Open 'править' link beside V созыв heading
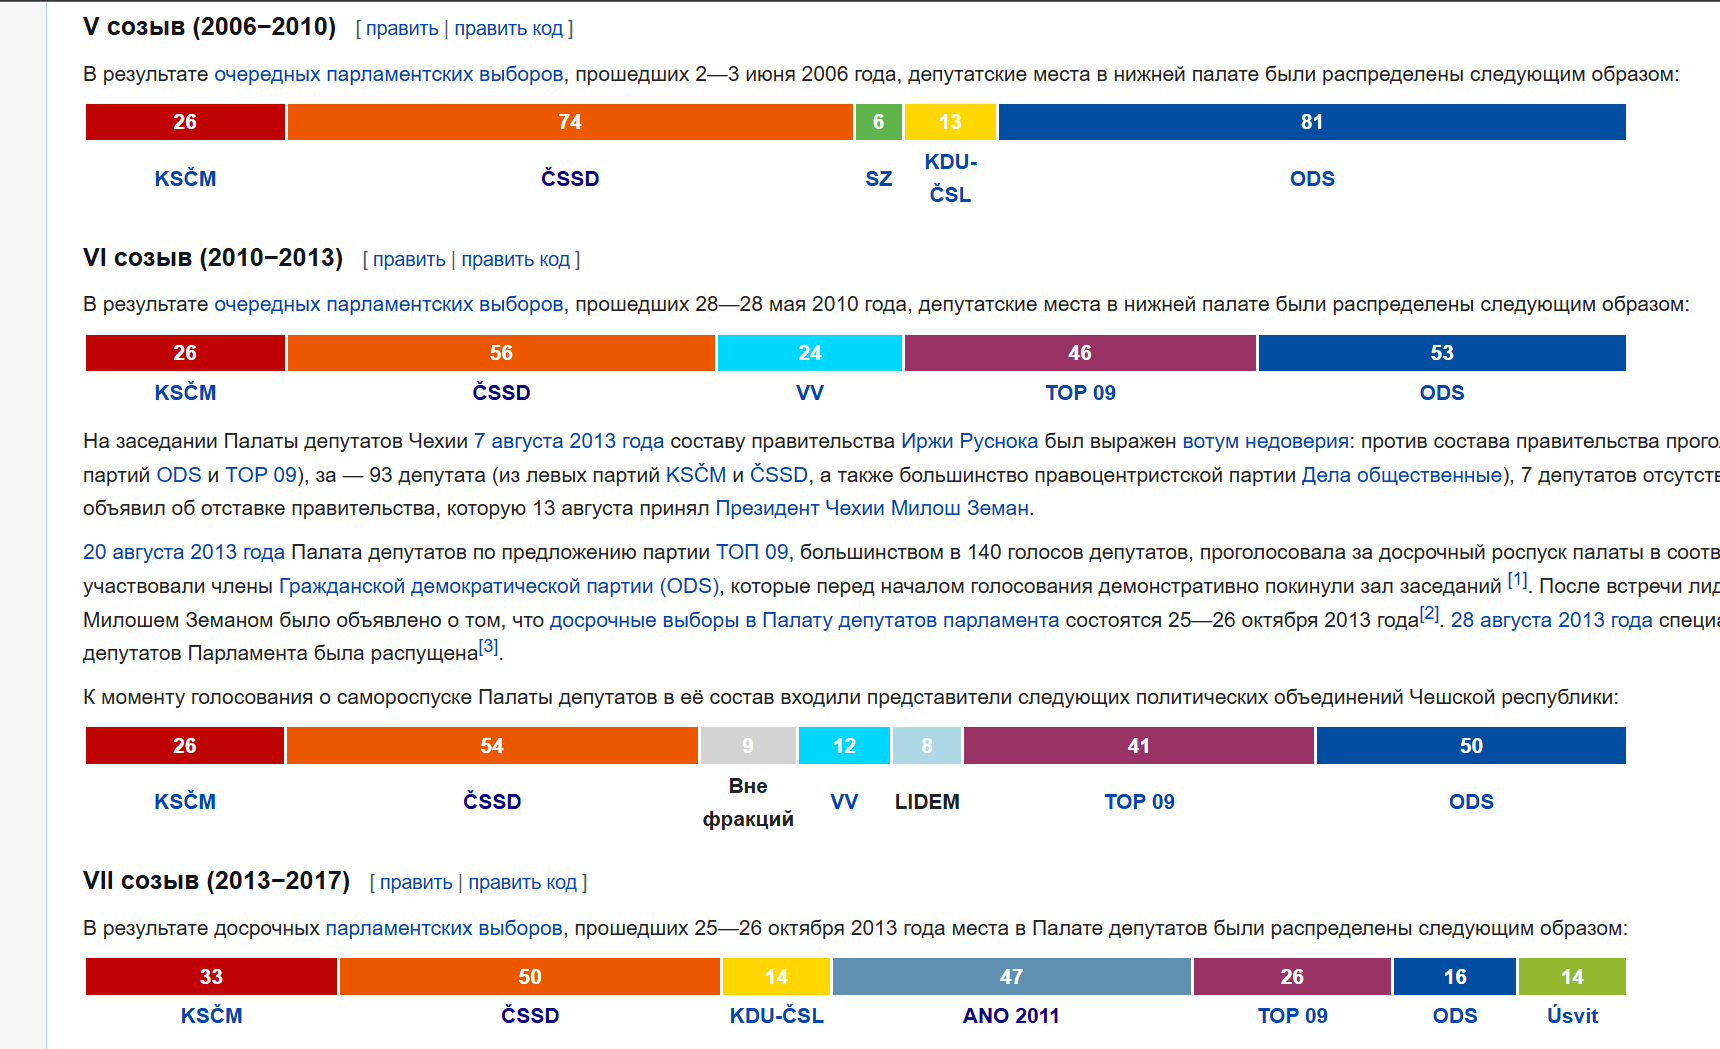The image size is (1720, 1049). pyautogui.click(x=402, y=29)
